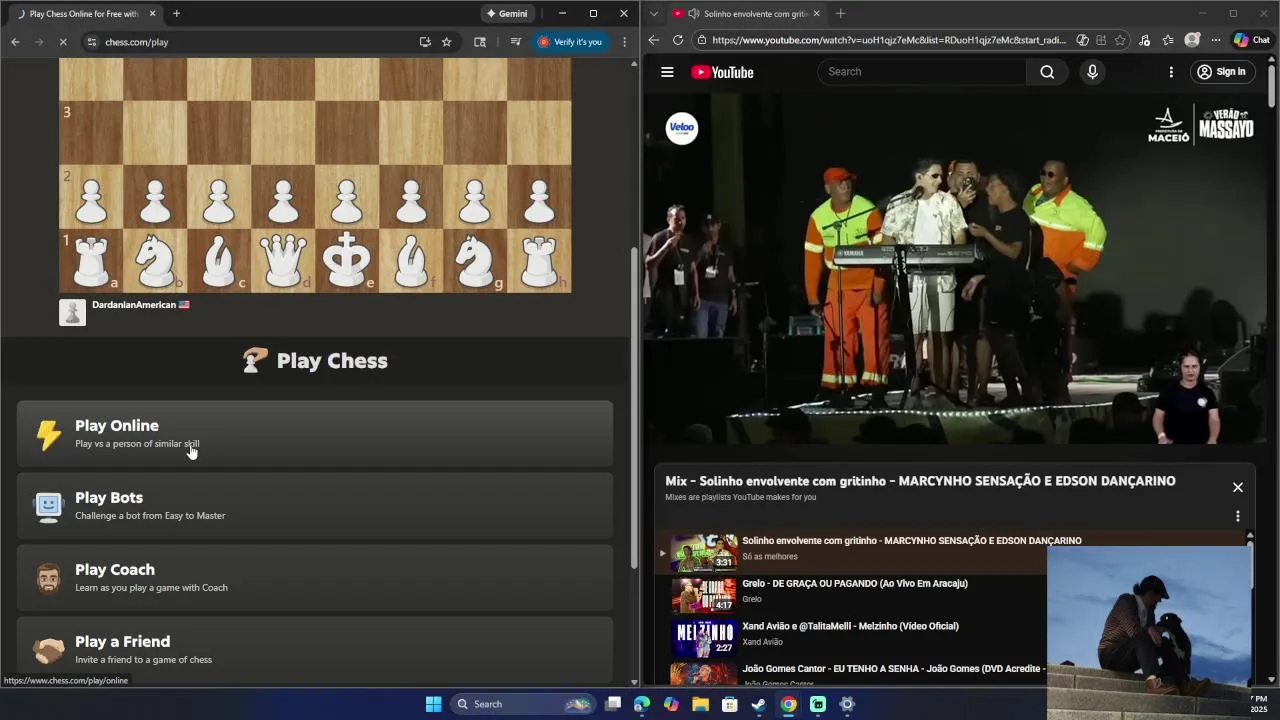Add YouTube page to Edge favorites star

pos(1120,40)
